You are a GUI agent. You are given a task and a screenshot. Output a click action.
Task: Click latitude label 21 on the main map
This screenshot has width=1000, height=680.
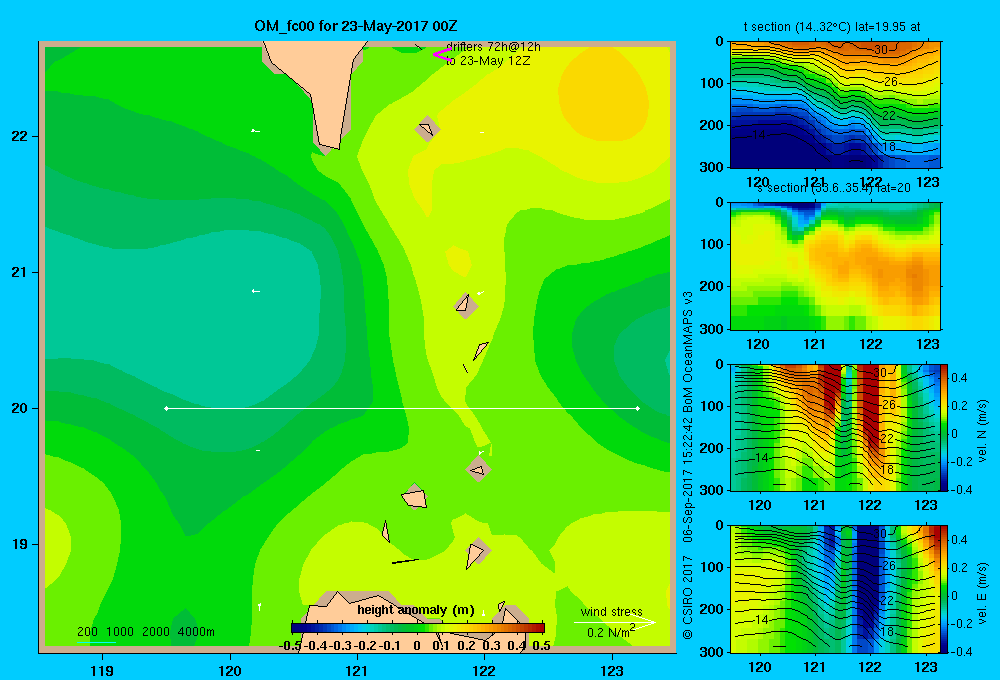pyautogui.click(x=19, y=272)
